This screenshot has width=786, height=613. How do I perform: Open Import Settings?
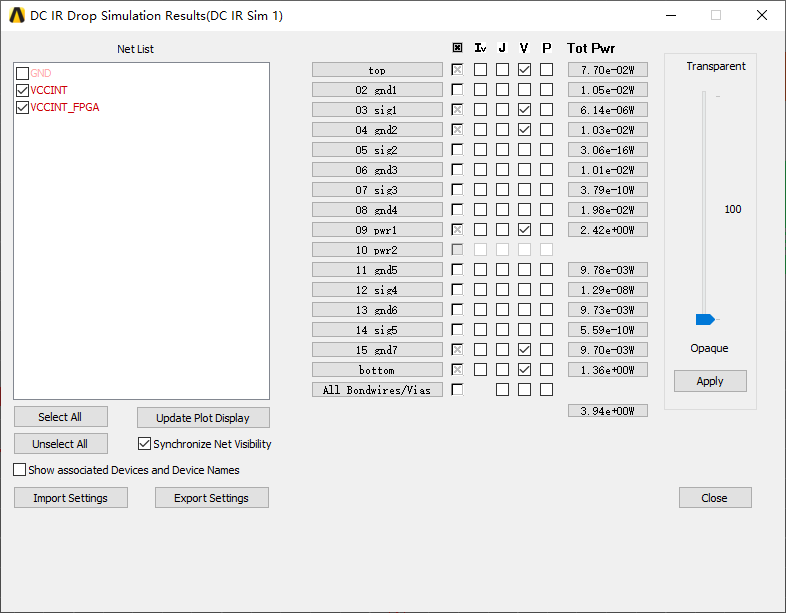pyautogui.click(x=71, y=498)
